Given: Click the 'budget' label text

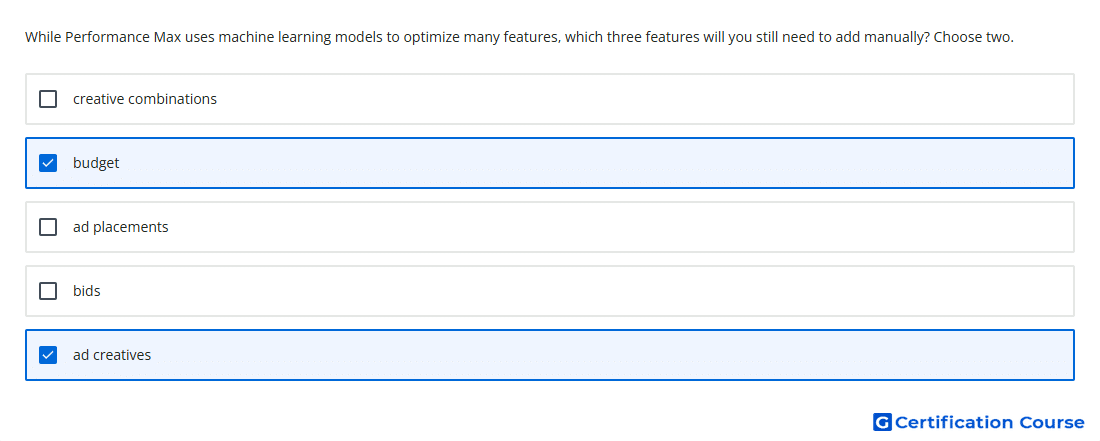Looking at the screenshot, I should point(96,163).
